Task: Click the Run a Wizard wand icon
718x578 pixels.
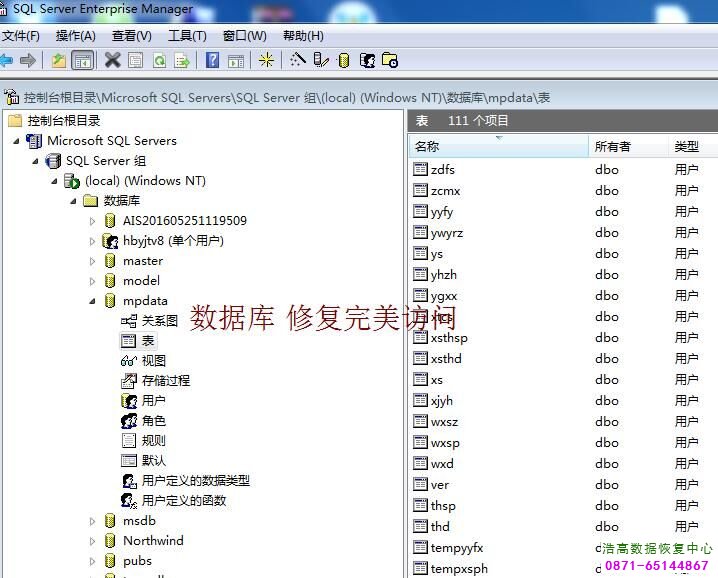Action: pyautogui.click(x=297, y=61)
